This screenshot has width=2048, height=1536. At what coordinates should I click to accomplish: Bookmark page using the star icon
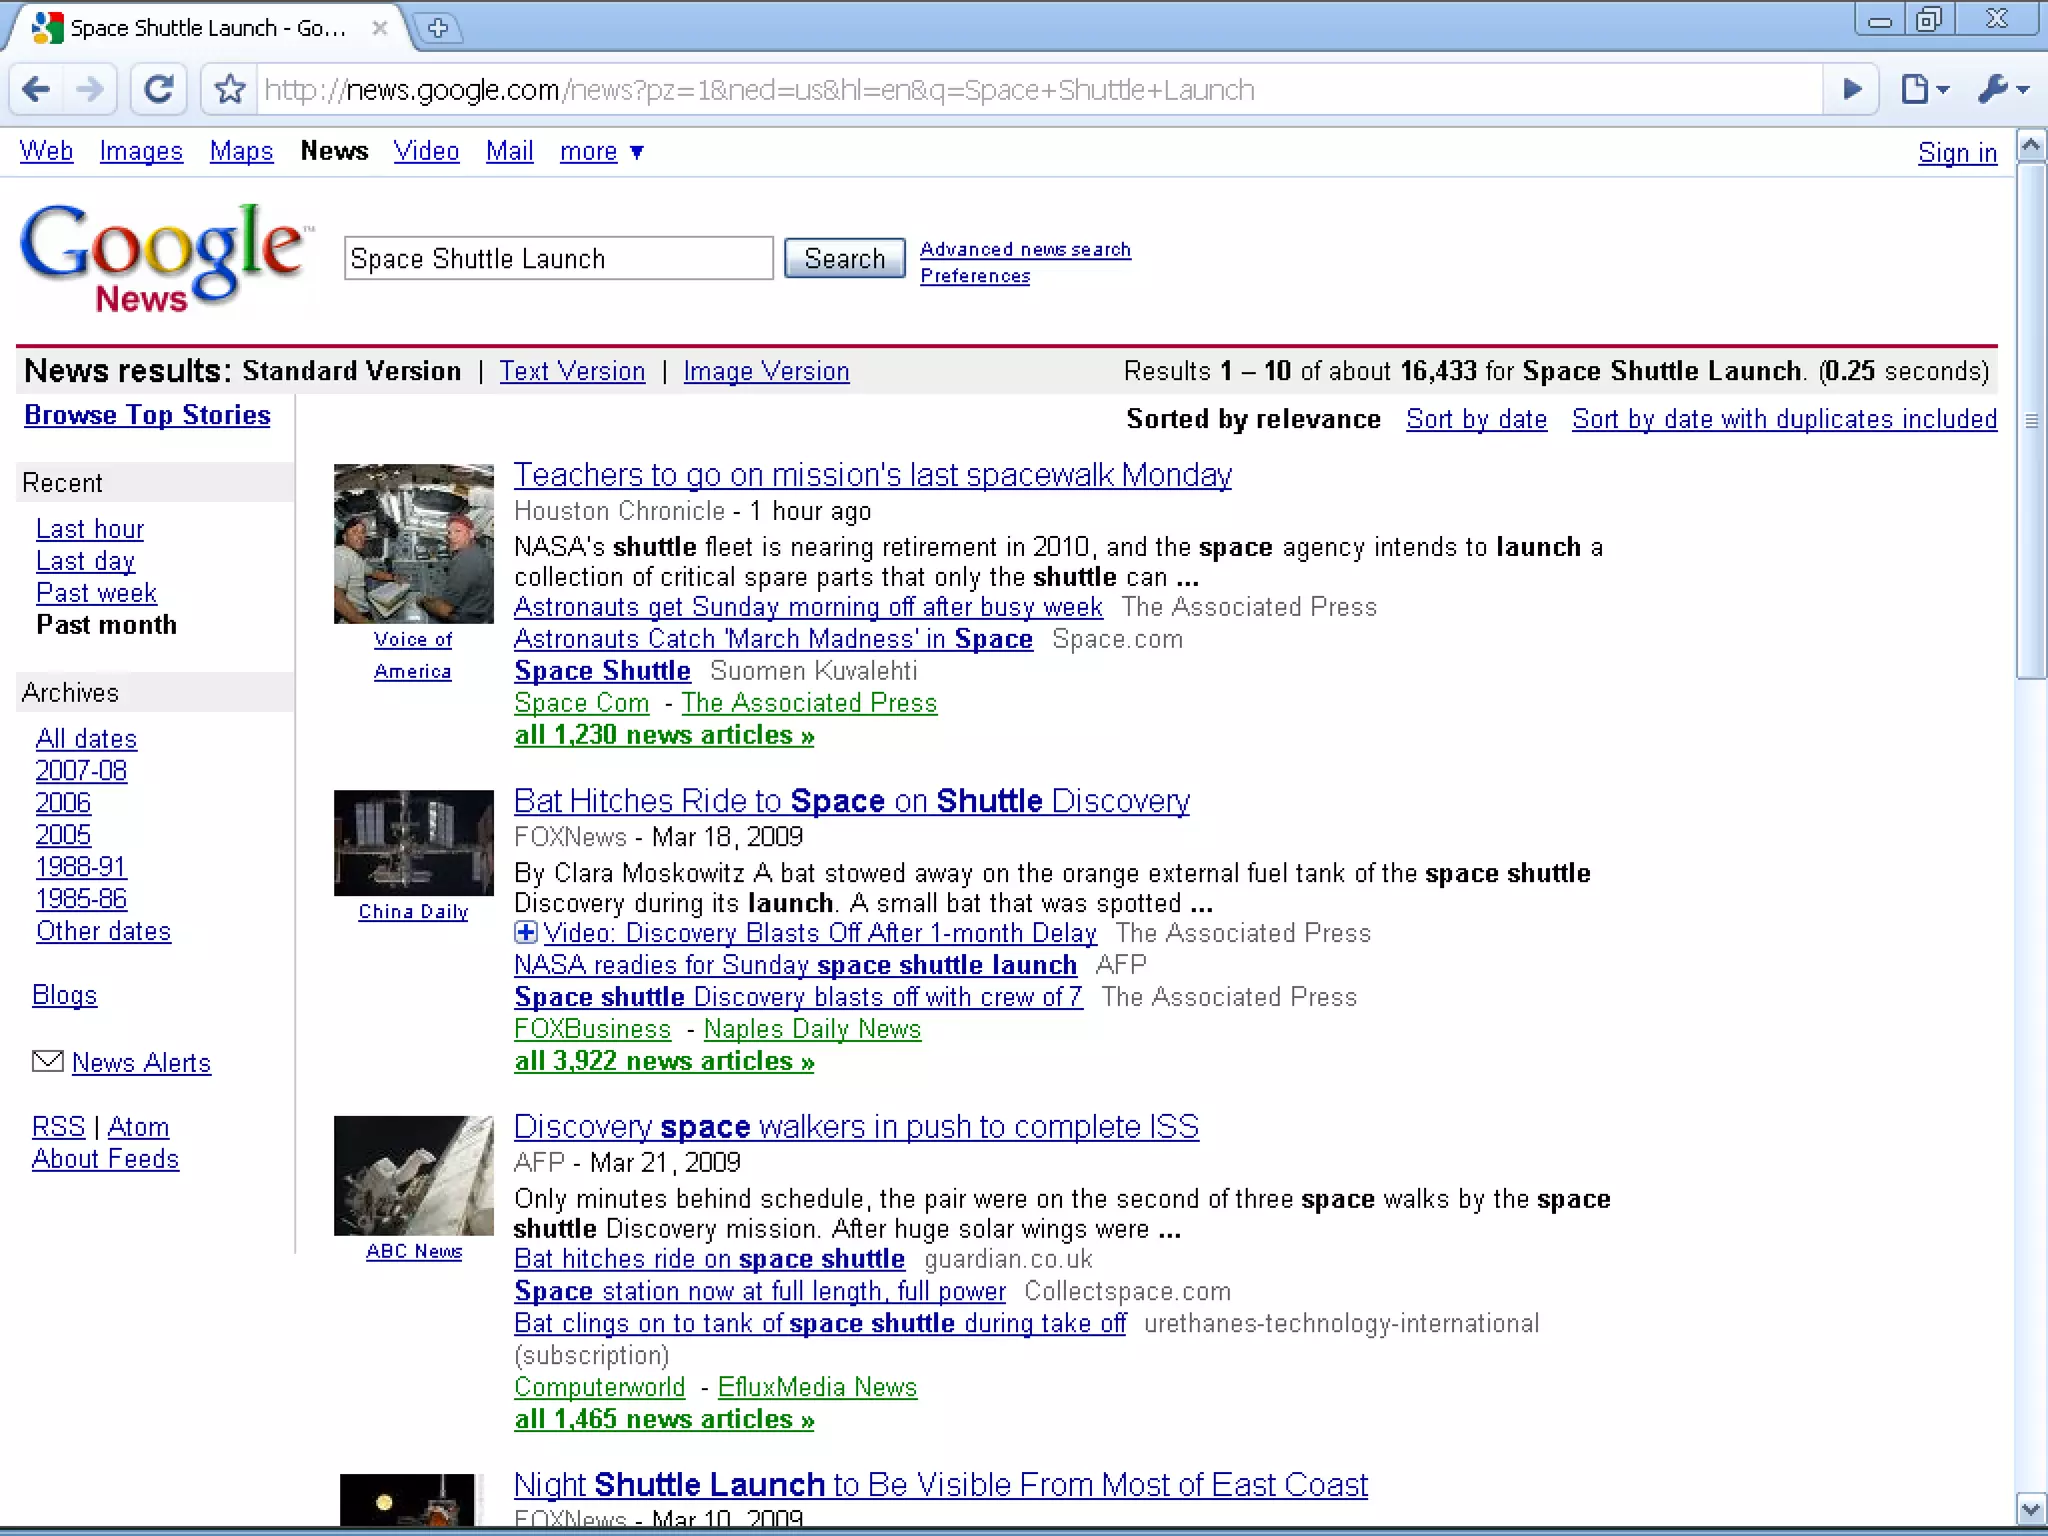(x=230, y=90)
